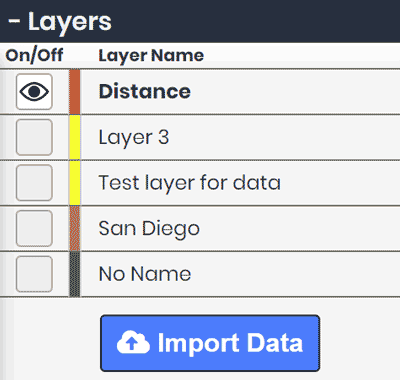400x380 pixels.
Task: Click yellow swatch of Test layer for data
Action: [75, 183]
